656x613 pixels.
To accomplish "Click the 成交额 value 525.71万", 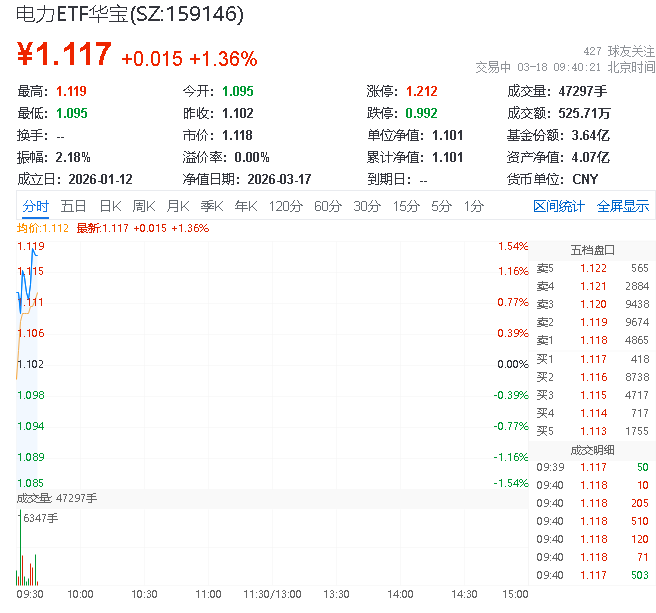I will coord(584,113).
